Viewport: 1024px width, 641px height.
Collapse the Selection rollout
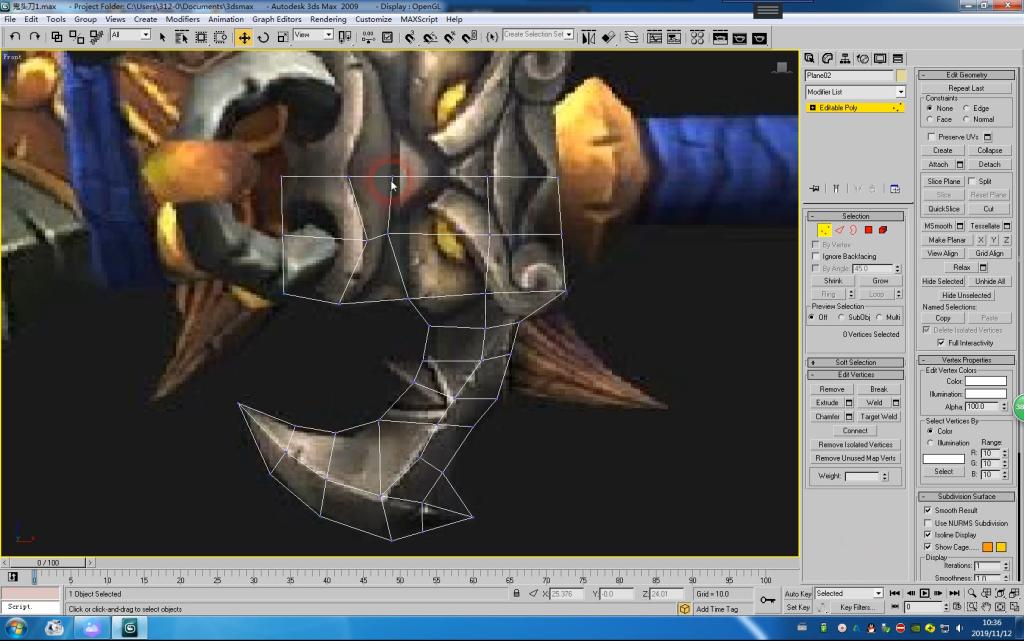856,216
